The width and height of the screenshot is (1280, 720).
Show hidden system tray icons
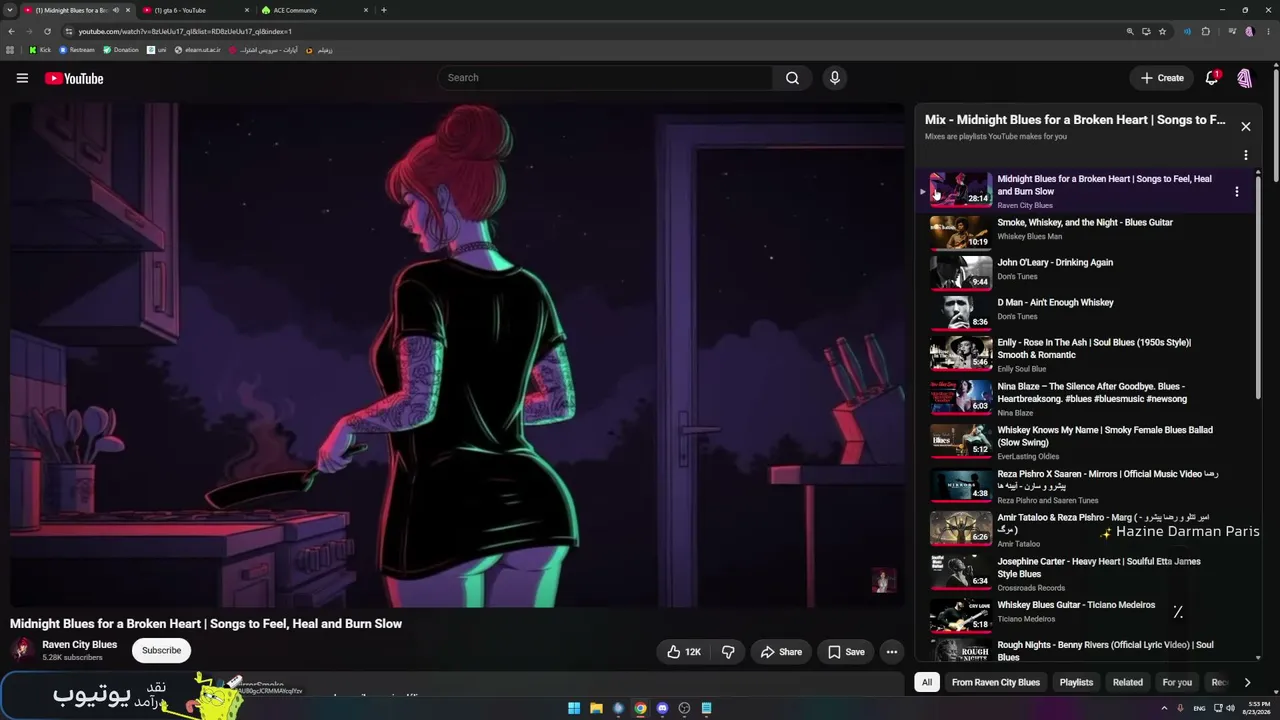[x=1164, y=708]
